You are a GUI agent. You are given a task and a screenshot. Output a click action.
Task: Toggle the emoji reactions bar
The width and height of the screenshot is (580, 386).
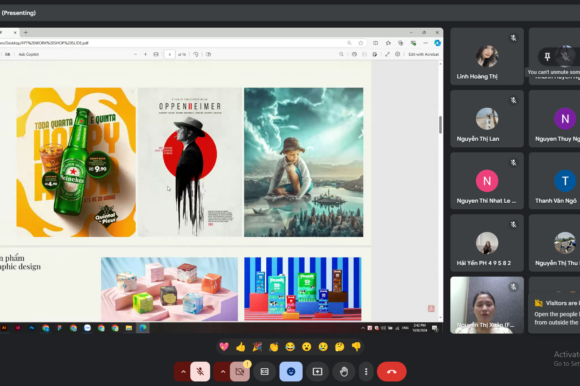[x=291, y=372]
